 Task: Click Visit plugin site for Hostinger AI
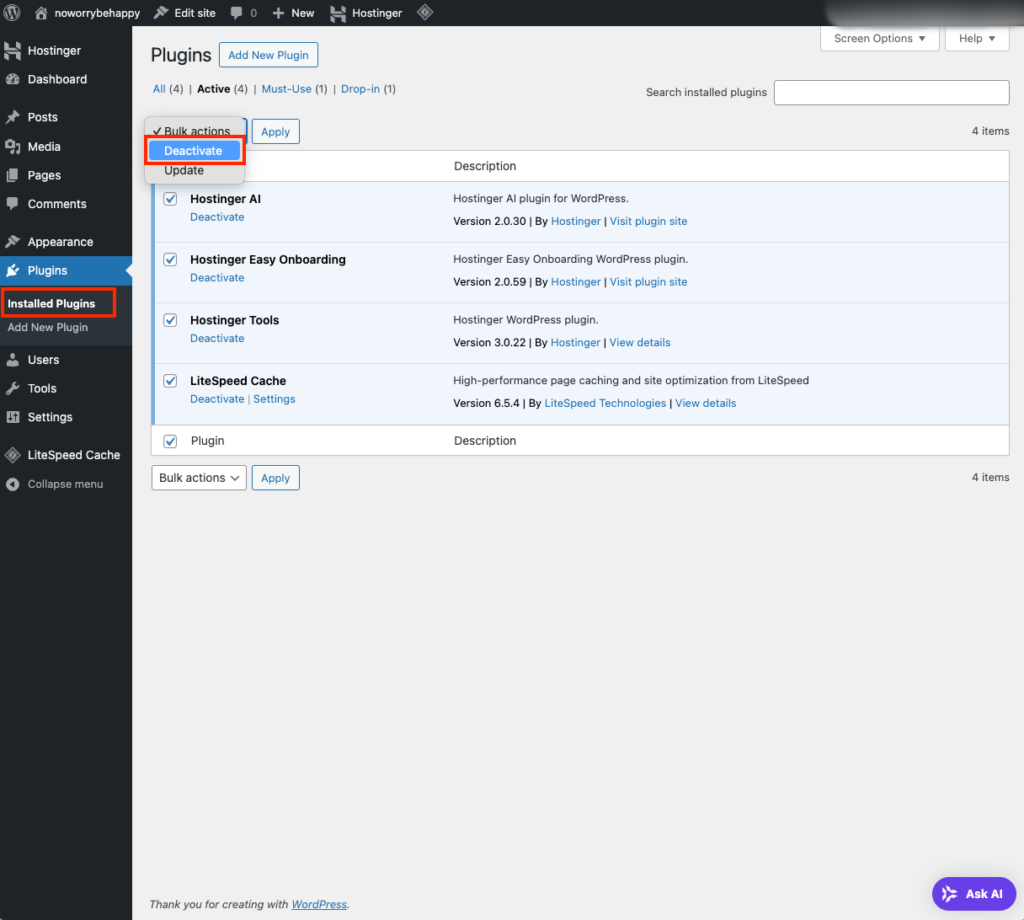pyautogui.click(x=648, y=221)
